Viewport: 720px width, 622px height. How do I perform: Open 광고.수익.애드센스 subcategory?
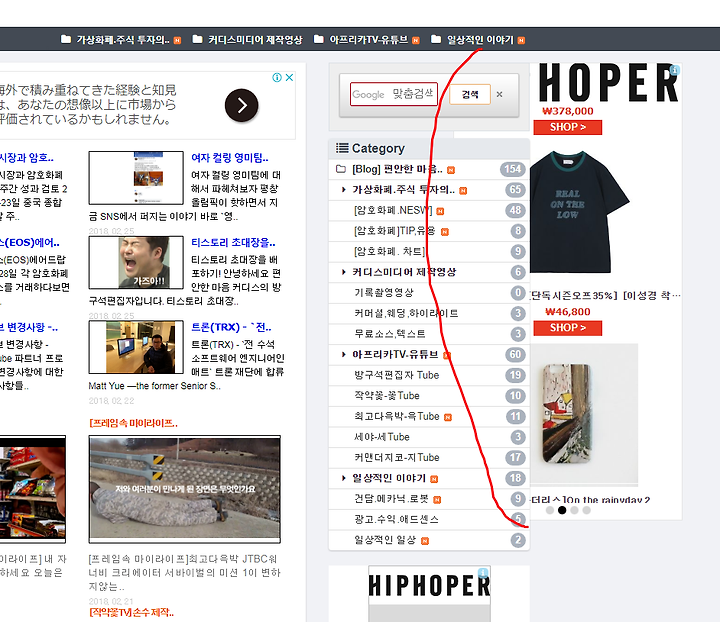pyautogui.click(x=396, y=520)
